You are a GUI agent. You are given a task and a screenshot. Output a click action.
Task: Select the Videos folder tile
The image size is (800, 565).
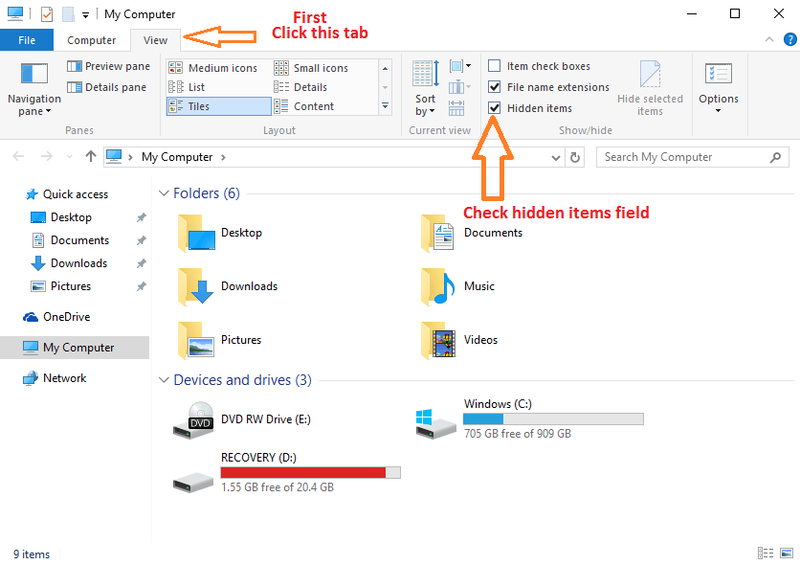pyautogui.click(x=459, y=340)
